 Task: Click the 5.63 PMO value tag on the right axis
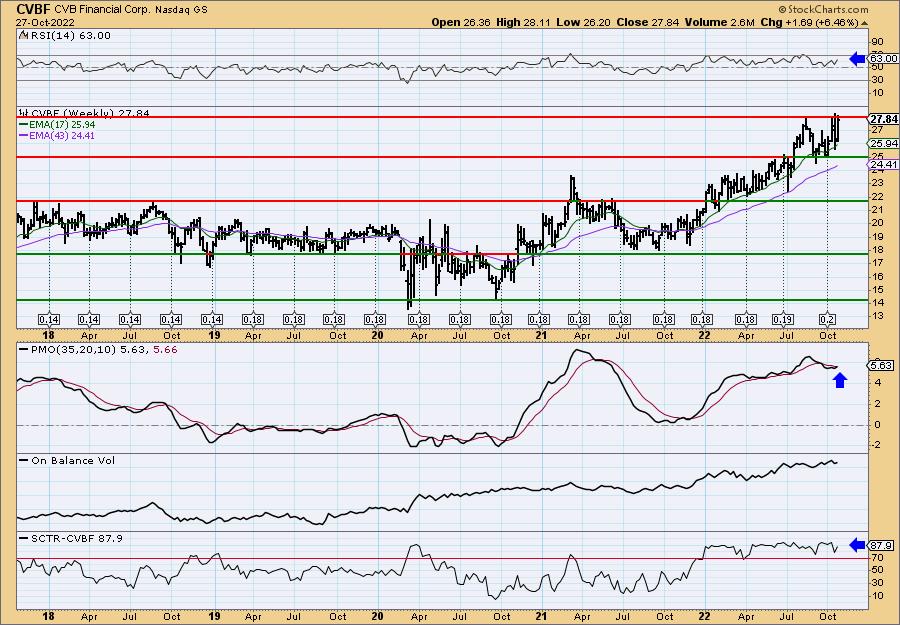881,366
